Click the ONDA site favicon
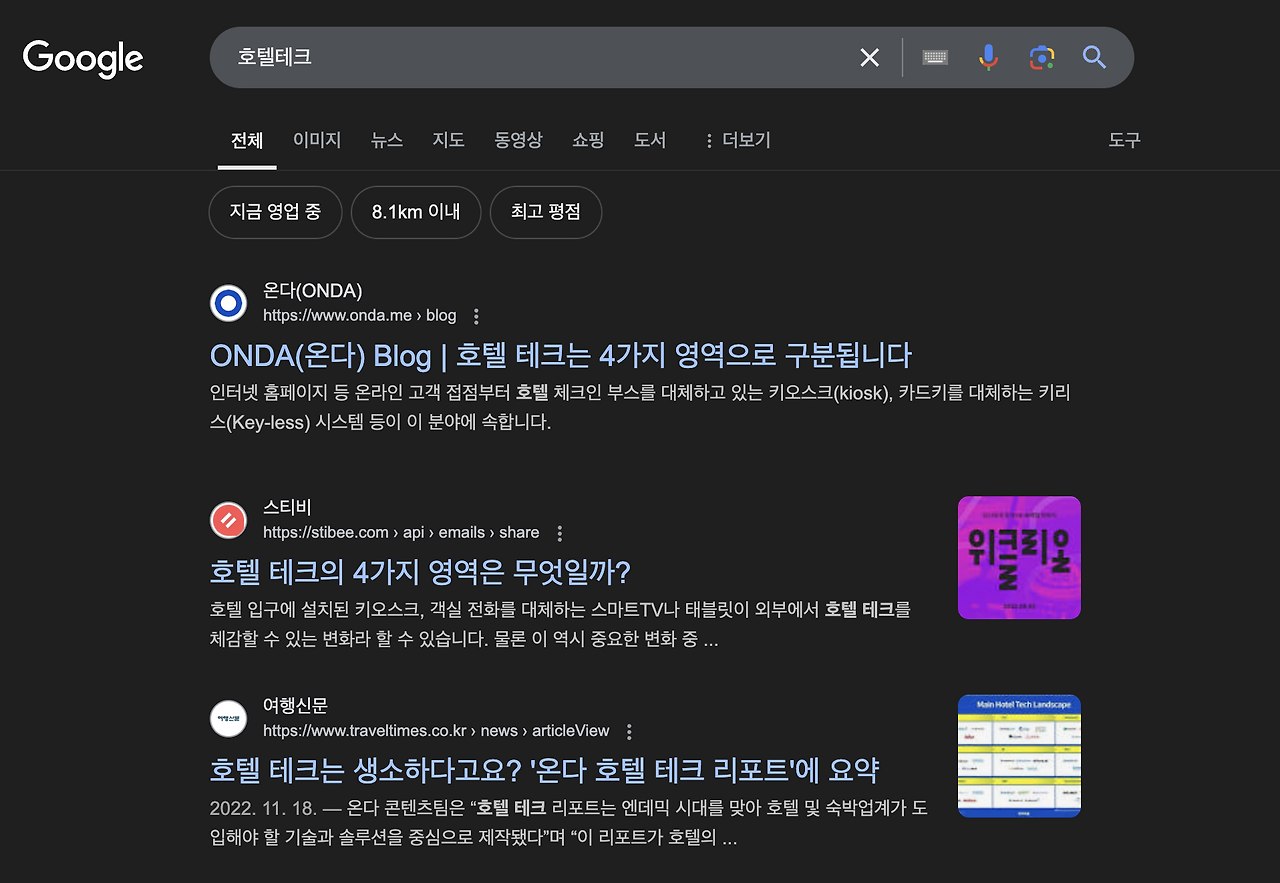1280x883 pixels. [x=229, y=303]
